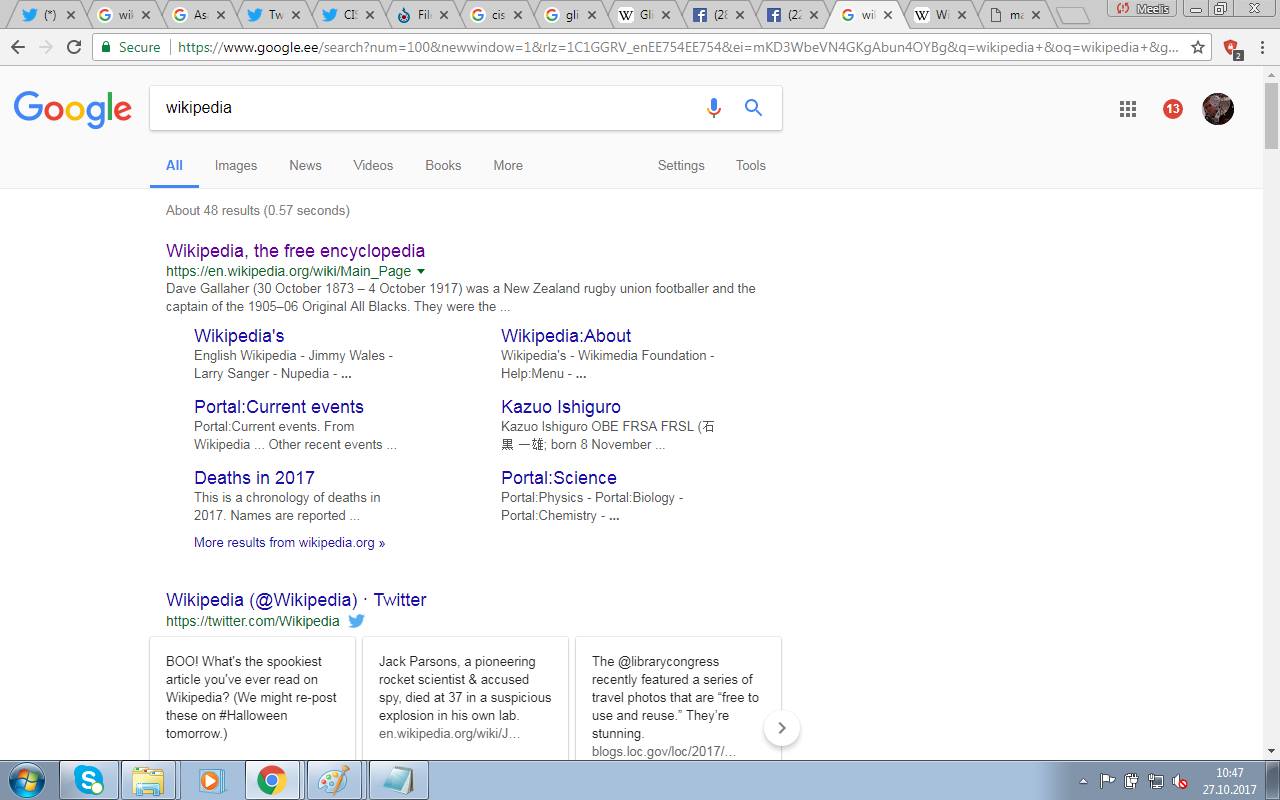Open the Google apps grid
The image size is (1280, 800).
1128,109
